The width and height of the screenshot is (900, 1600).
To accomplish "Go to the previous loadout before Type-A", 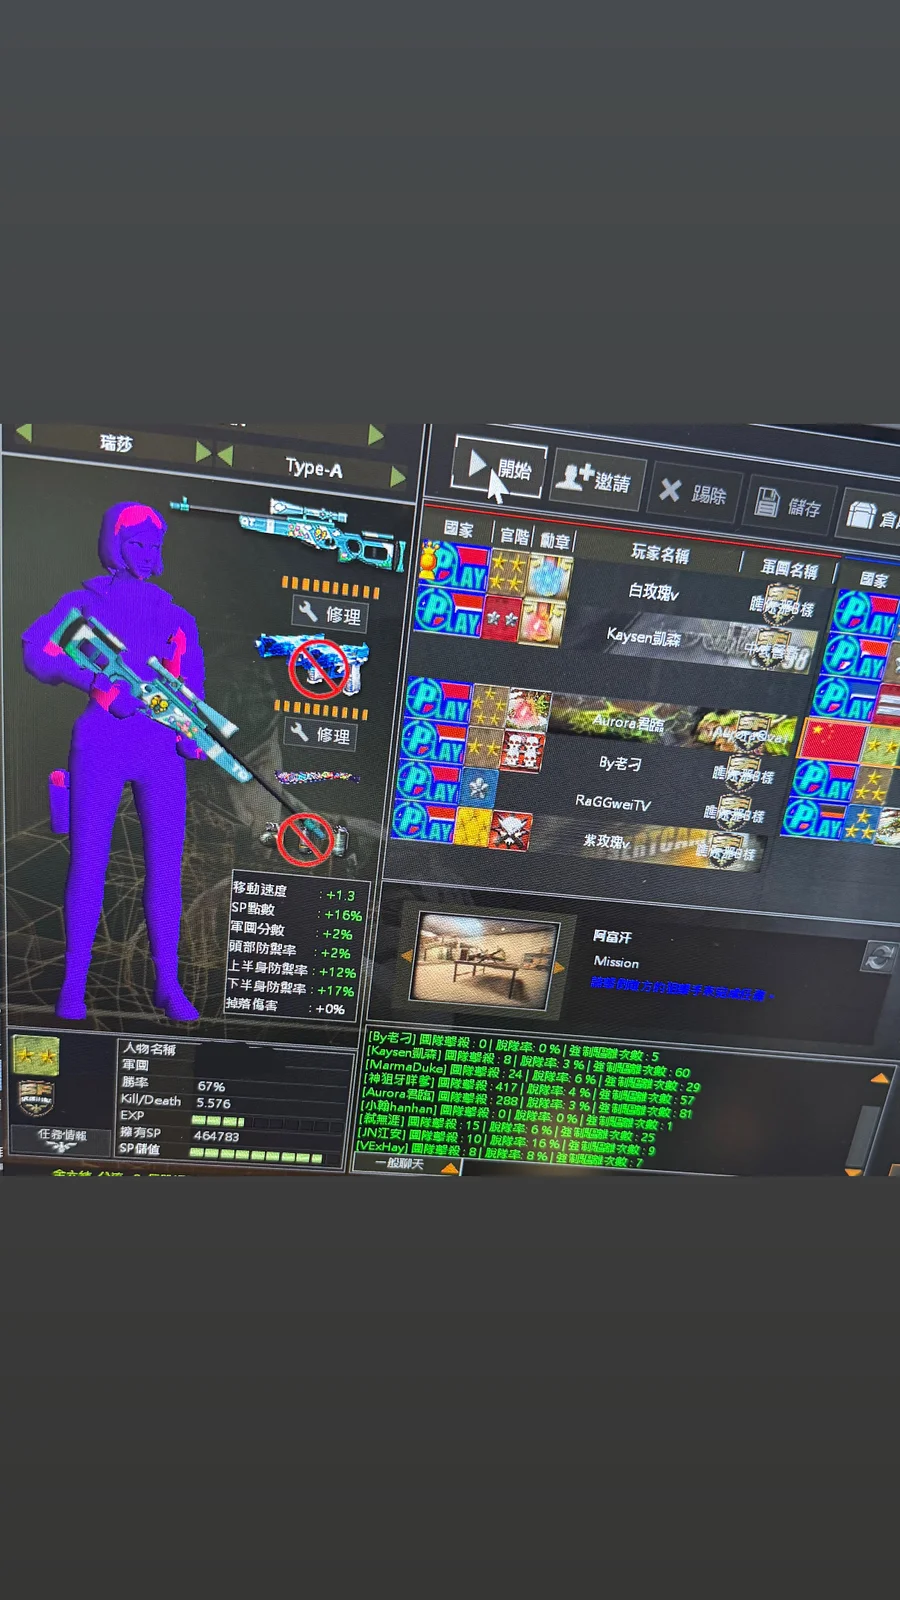I will [225, 457].
